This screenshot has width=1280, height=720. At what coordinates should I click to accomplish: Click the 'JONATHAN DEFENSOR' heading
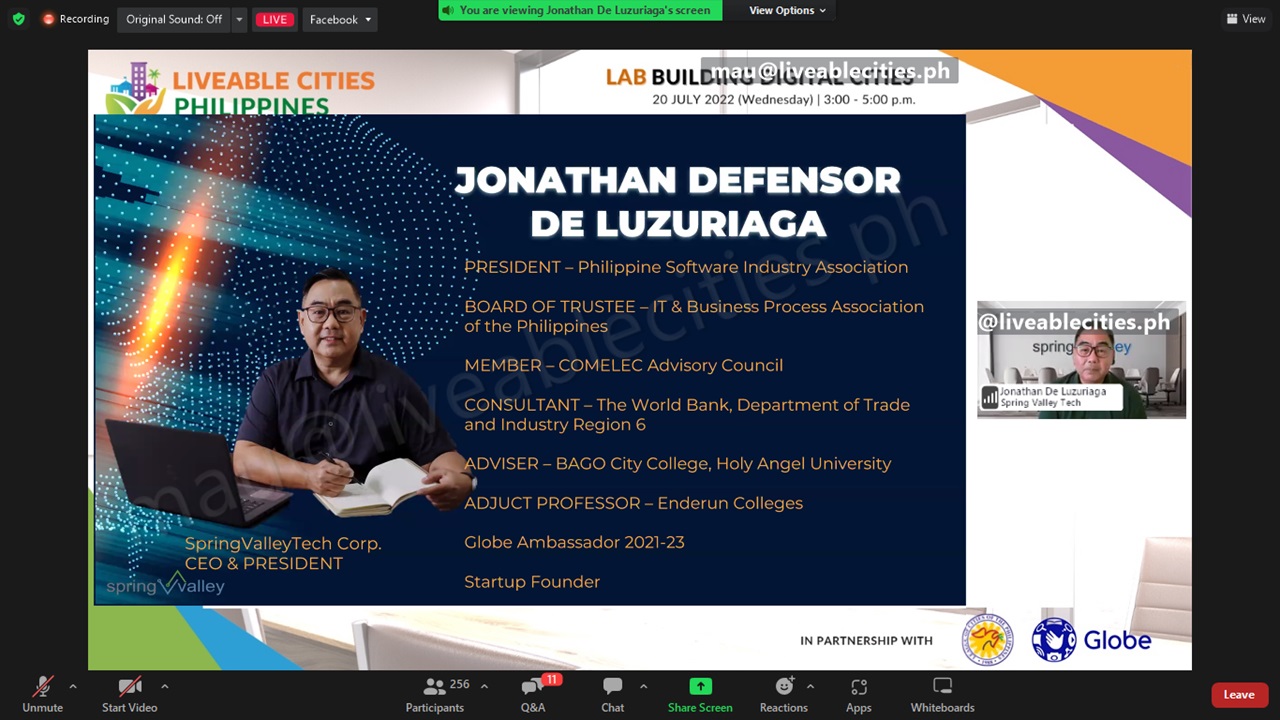coord(678,180)
